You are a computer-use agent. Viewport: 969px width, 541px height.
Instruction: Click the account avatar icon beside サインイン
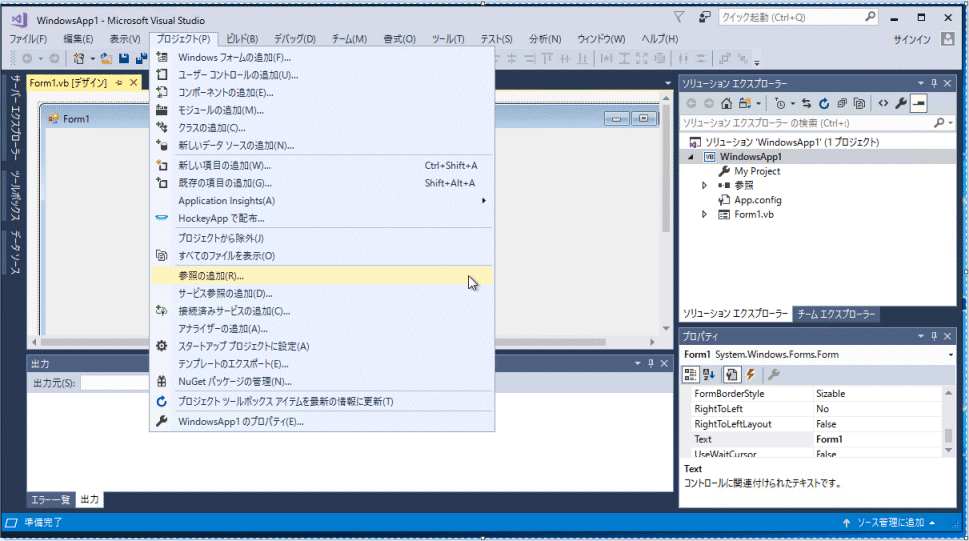tap(947, 39)
